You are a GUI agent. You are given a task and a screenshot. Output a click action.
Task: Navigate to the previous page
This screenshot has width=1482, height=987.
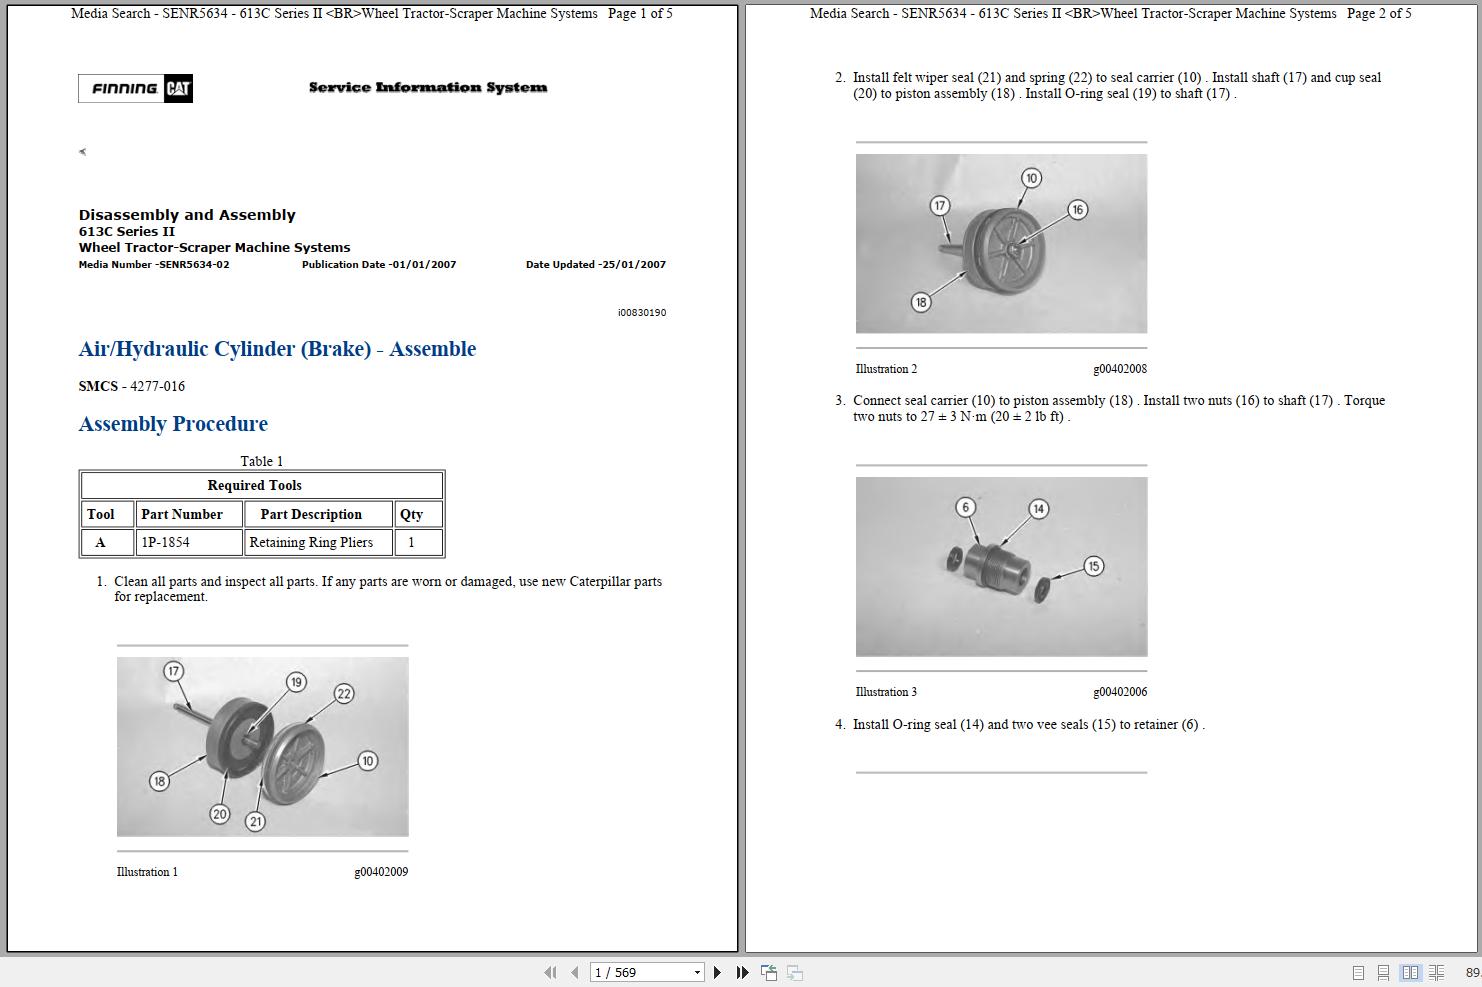[x=574, y=971]
